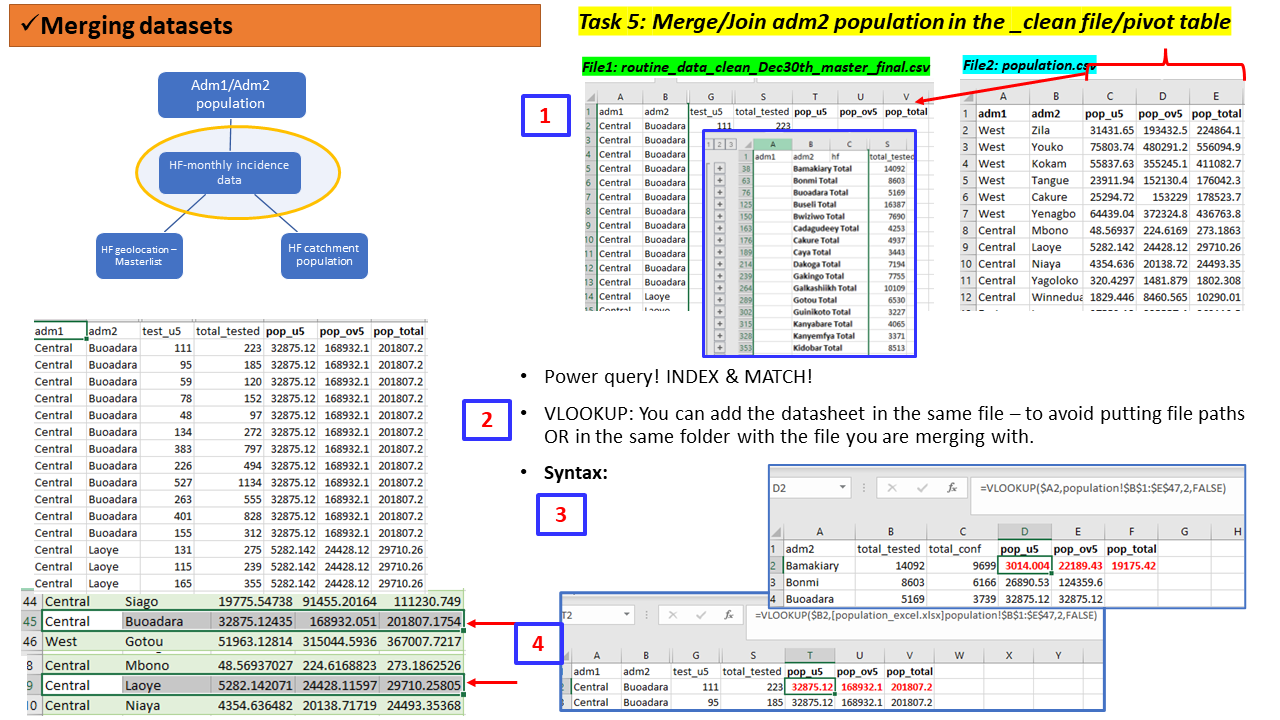Click the HF geolocation – Masterlist box
This screenshot has height=720, width=1280.
click(138, 254)
